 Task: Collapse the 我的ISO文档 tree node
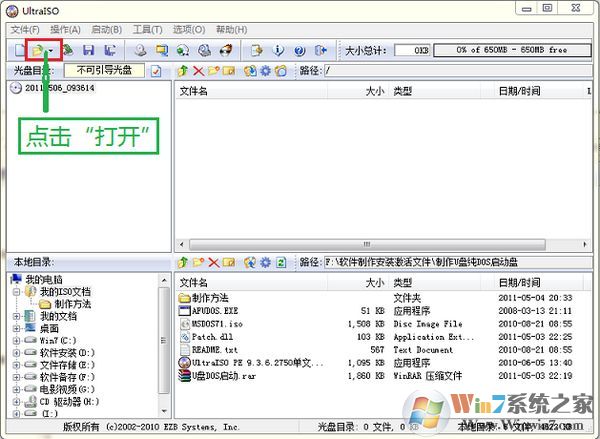16,291
